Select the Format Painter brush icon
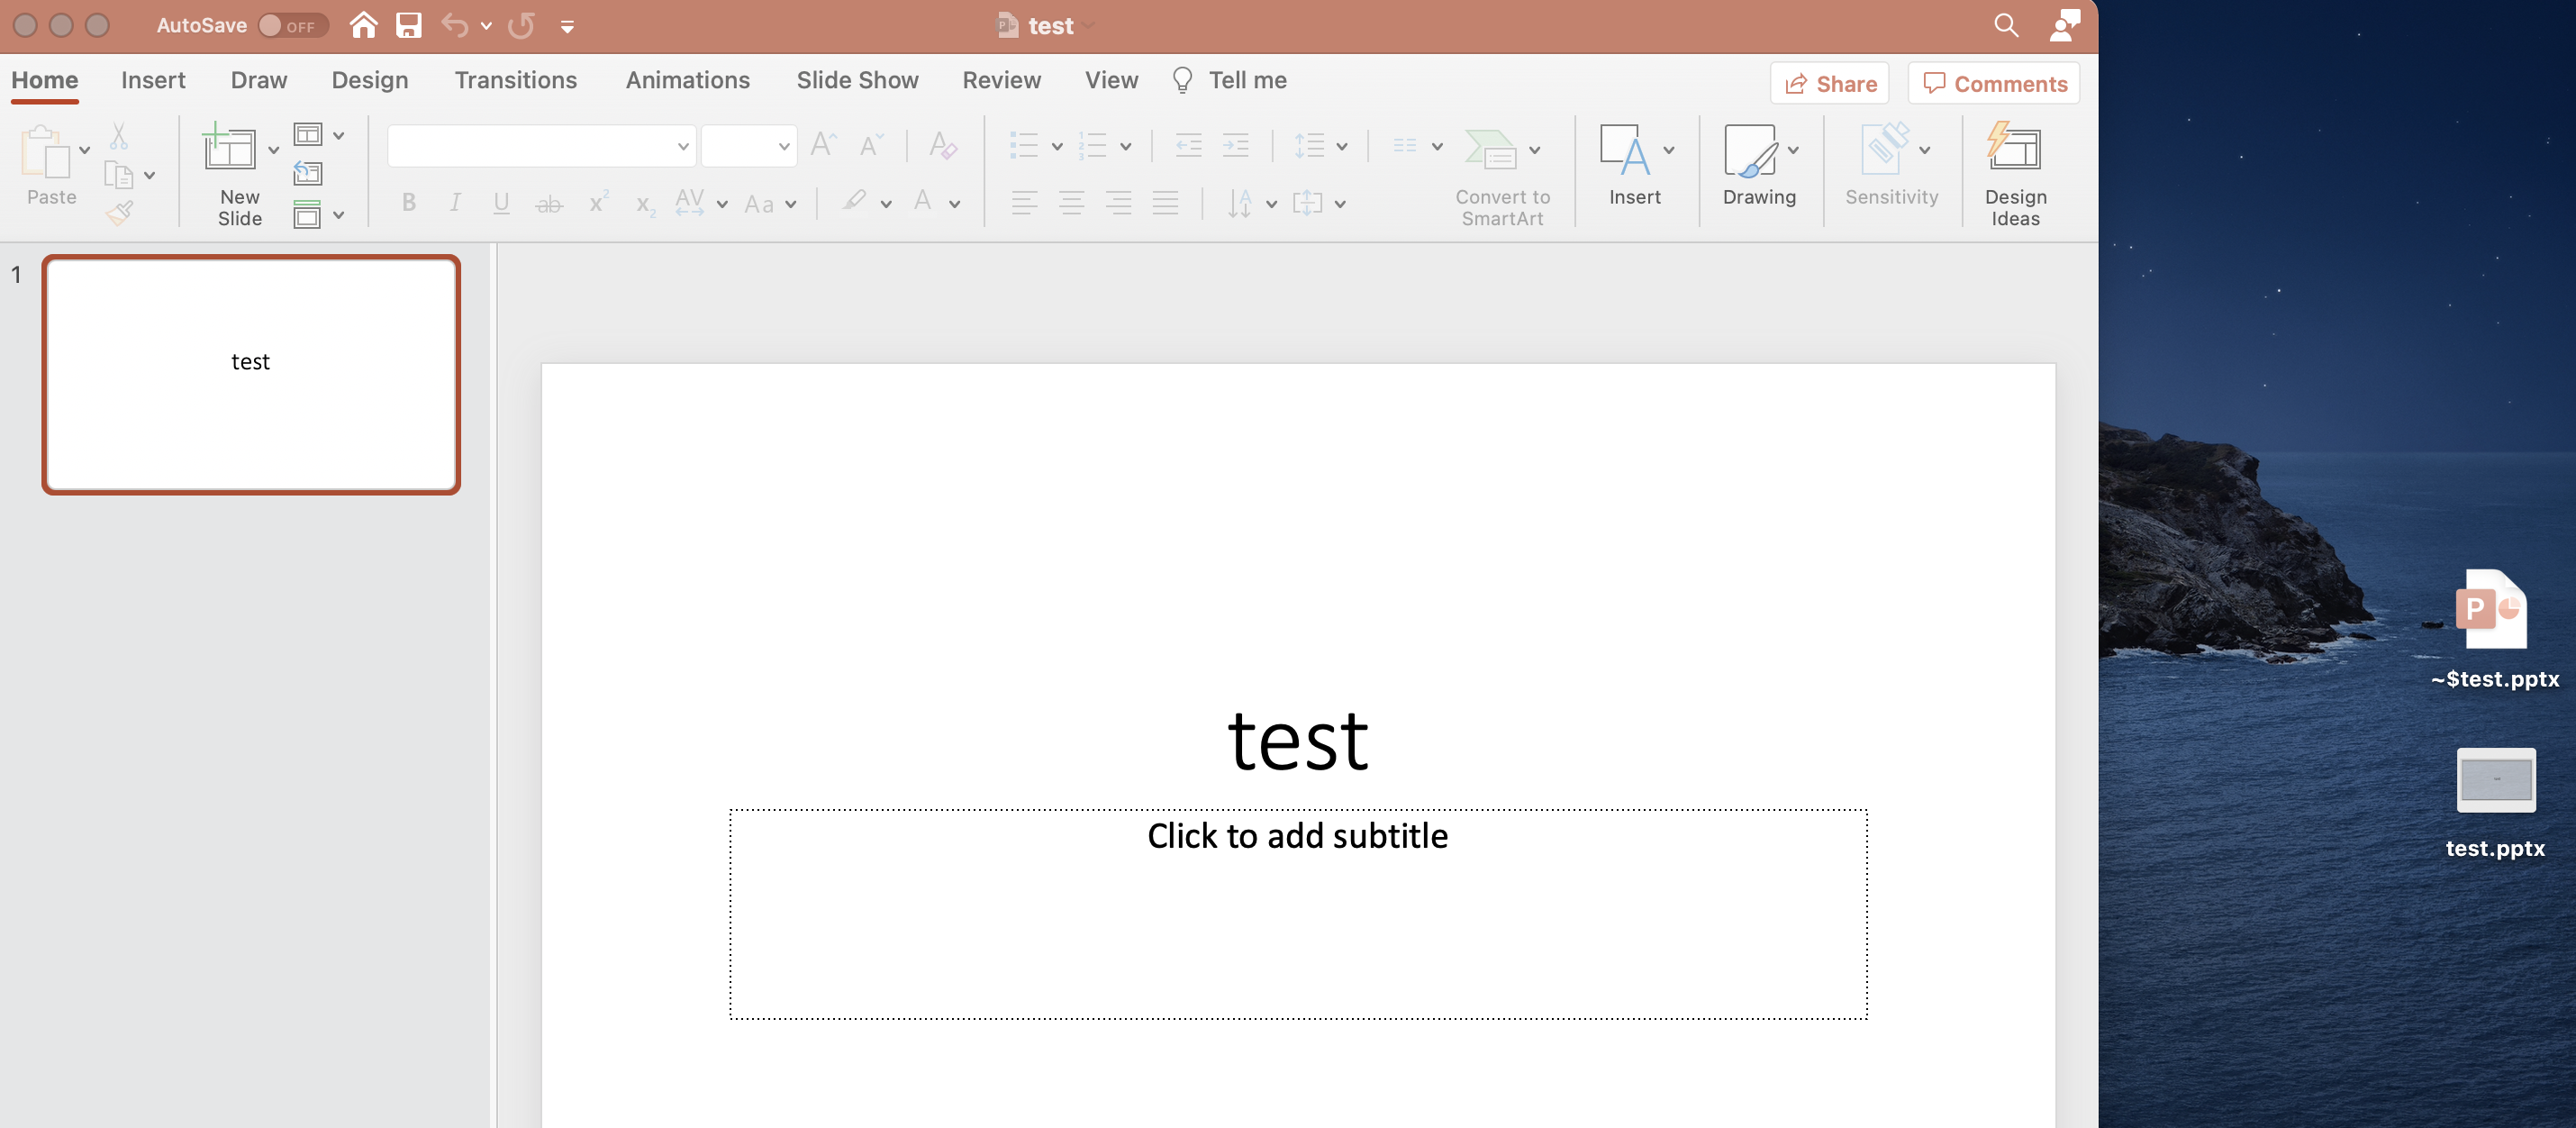The width and height of the screenshot is (2576, 1128). [x=120, y=211]
